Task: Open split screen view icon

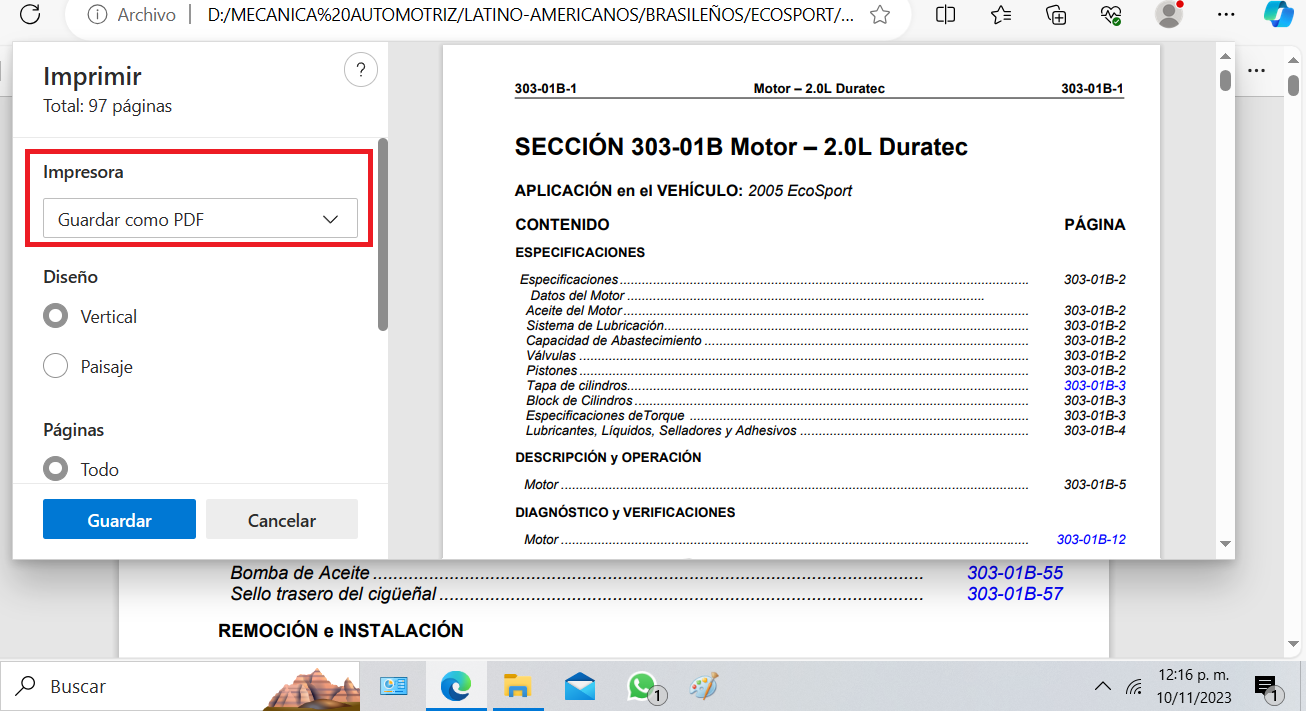Action: [945, 14]
